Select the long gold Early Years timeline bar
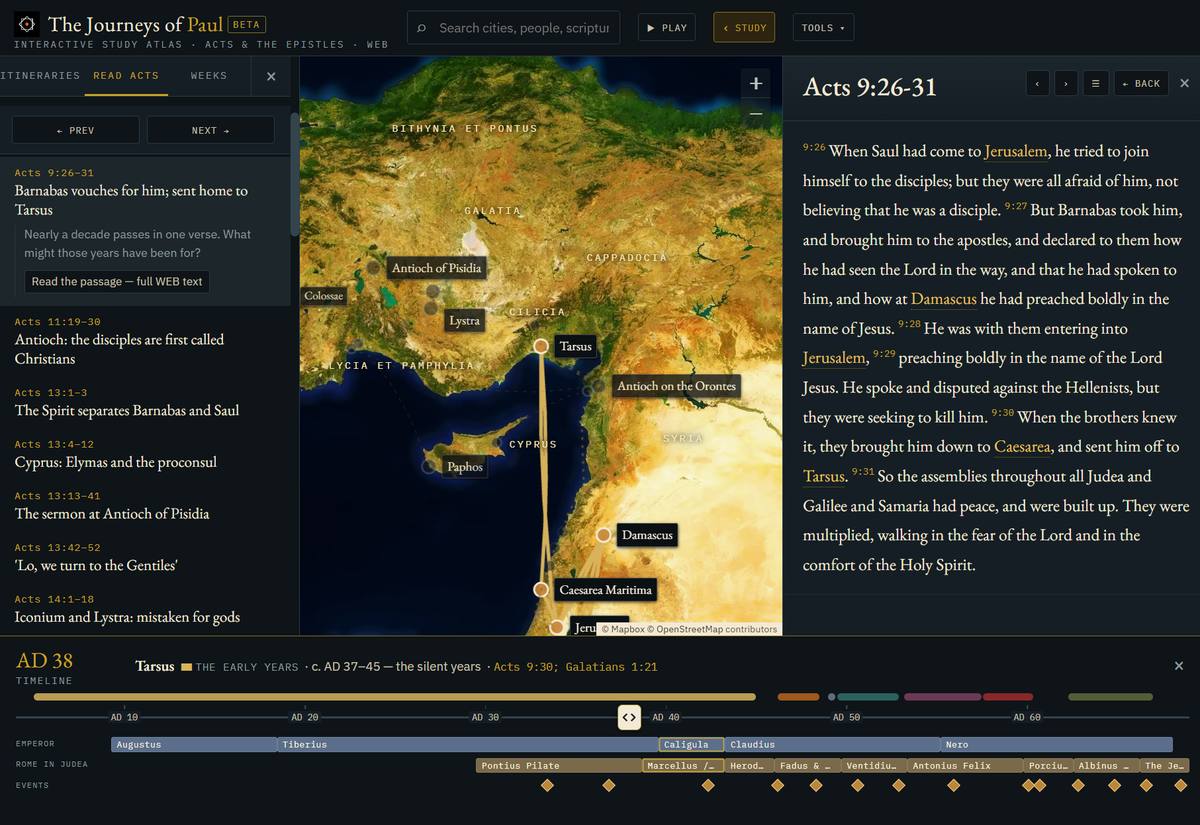The width and height of the screenshot is (1200, 825). pyautogui.click(x=395, y=697)
